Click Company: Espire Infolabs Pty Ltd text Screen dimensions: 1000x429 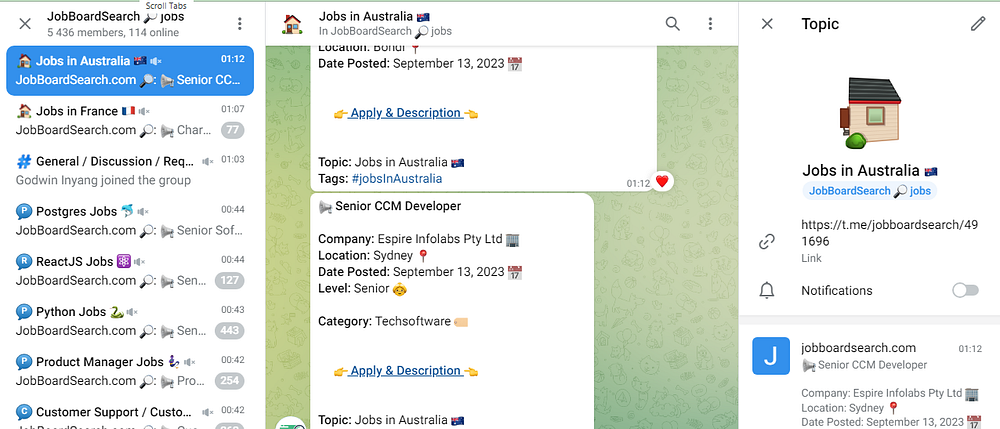pos(412,240)
